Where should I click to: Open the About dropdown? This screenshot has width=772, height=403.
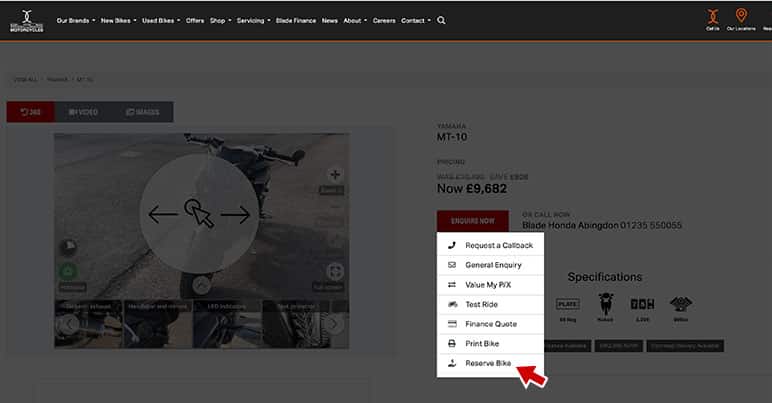tap(354, 21)
